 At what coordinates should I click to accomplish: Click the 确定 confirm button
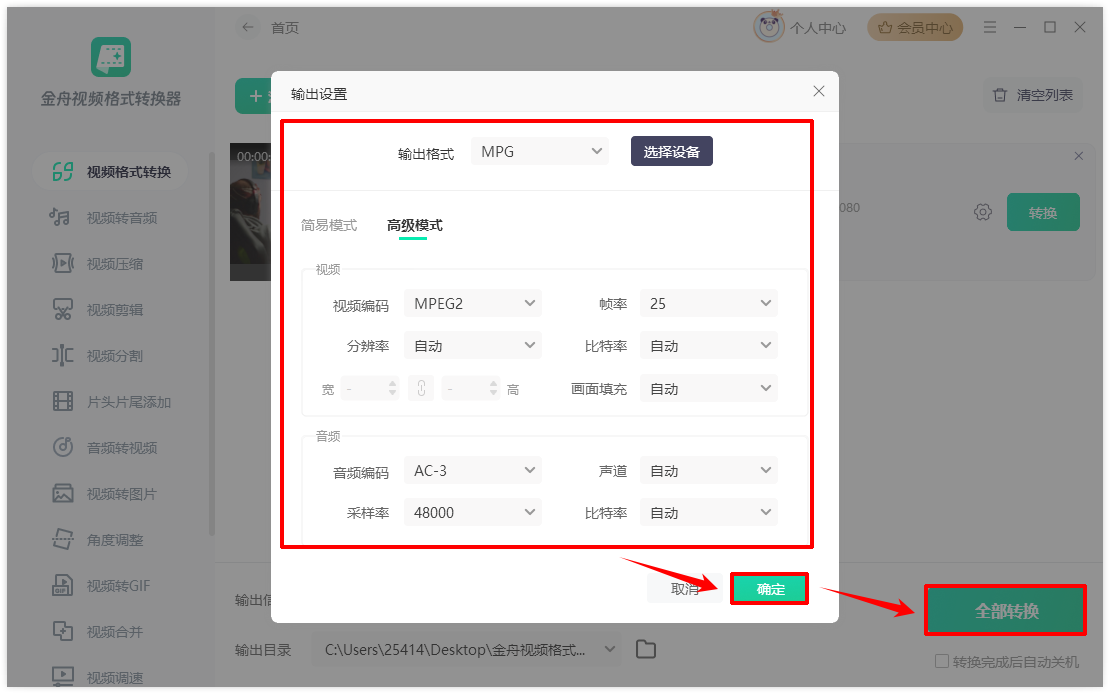click(x=769, y=588)
